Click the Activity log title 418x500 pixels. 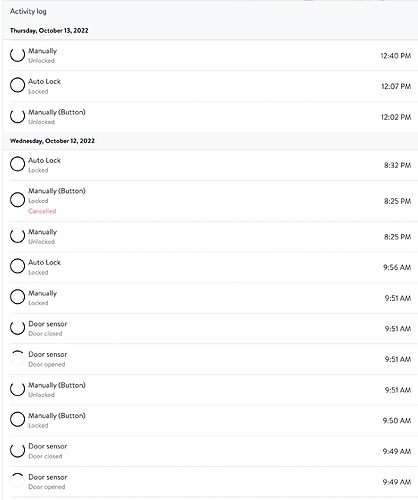[x=28, y=11]
